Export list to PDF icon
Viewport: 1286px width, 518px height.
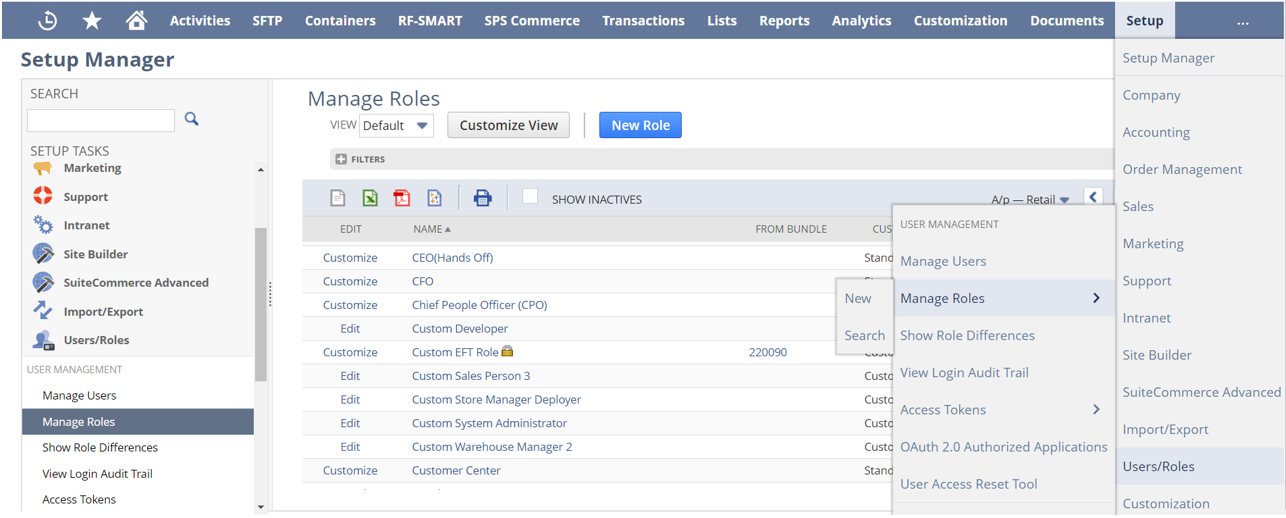pyautogui.click(x=402, y=198)
